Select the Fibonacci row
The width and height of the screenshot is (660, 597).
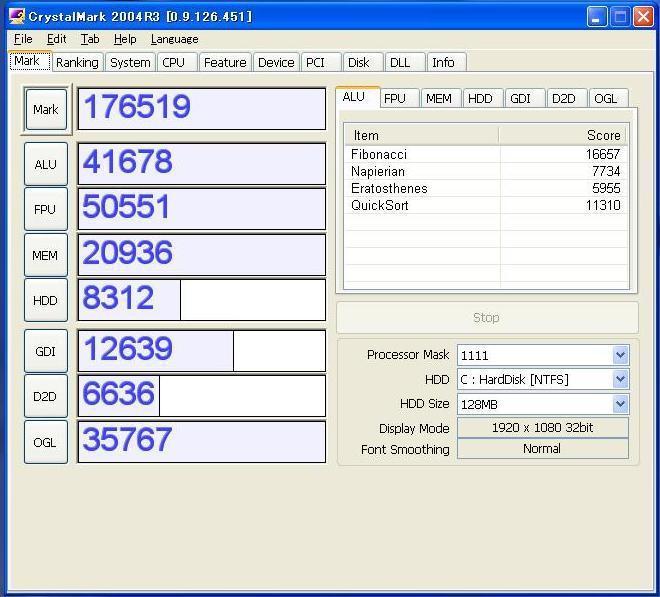[x=486, y=155]
